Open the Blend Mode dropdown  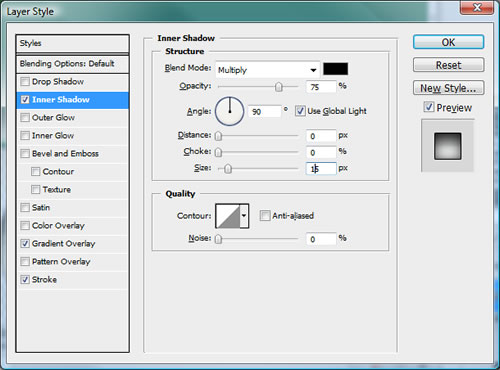(268, 70)
